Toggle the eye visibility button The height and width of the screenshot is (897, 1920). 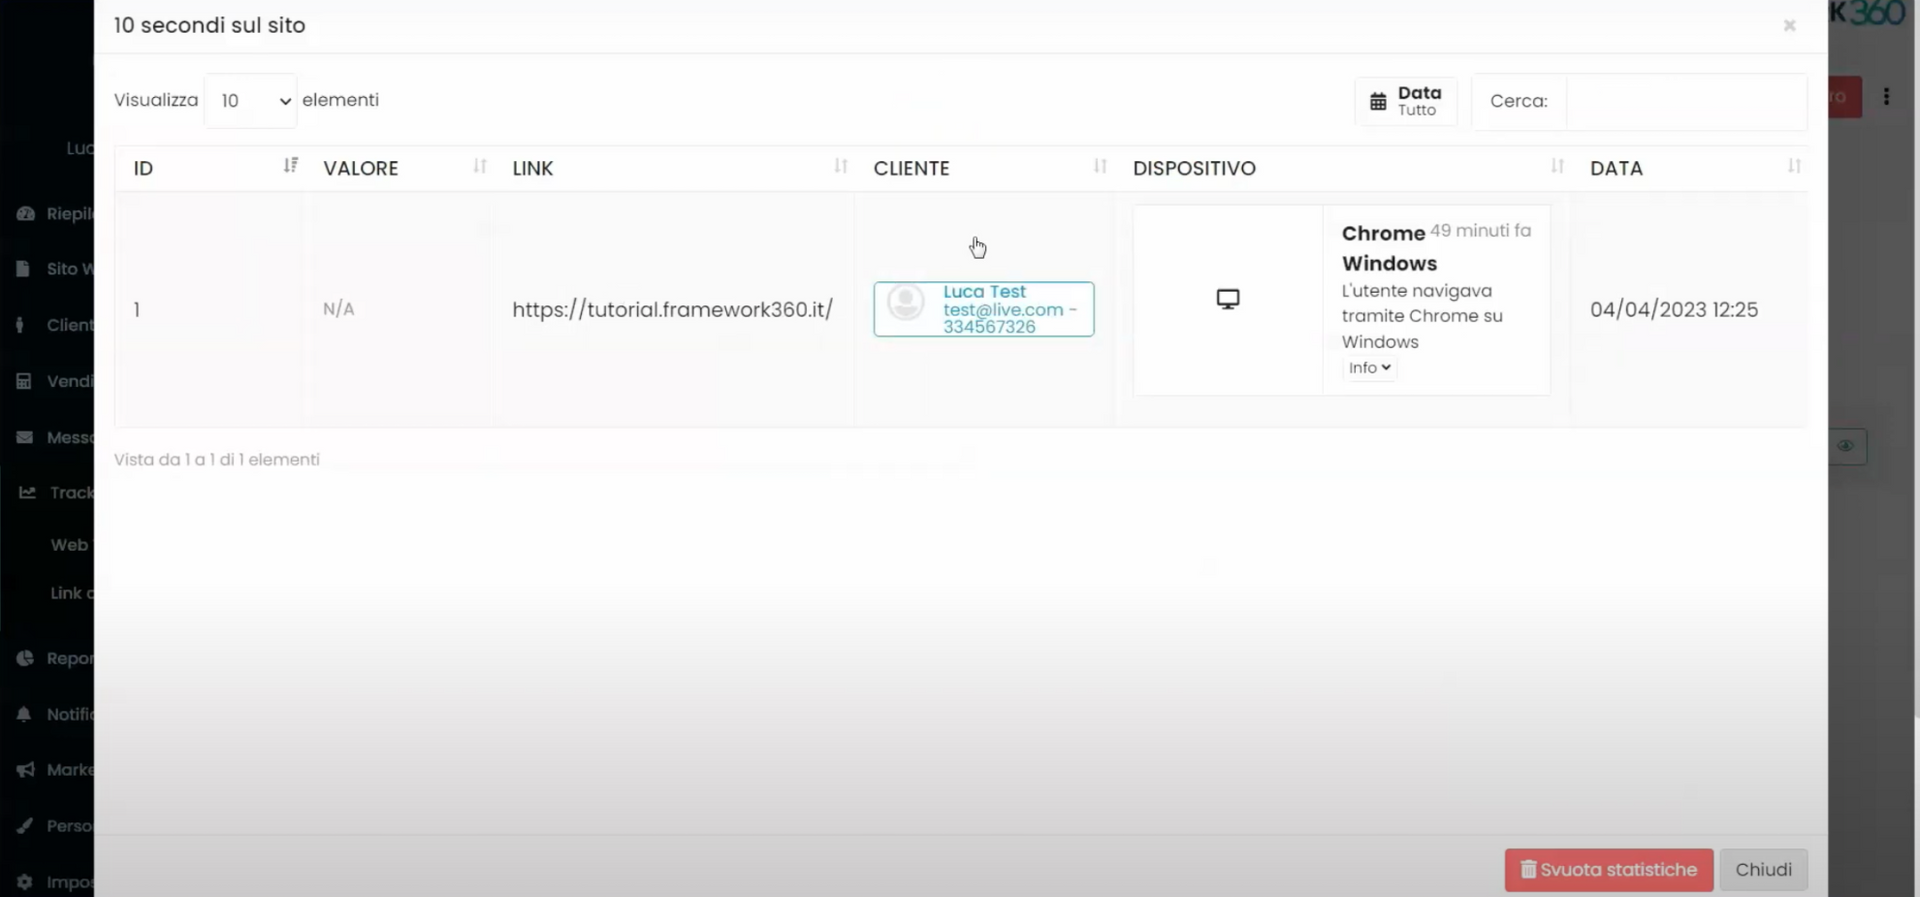[x=1846, y=446]
